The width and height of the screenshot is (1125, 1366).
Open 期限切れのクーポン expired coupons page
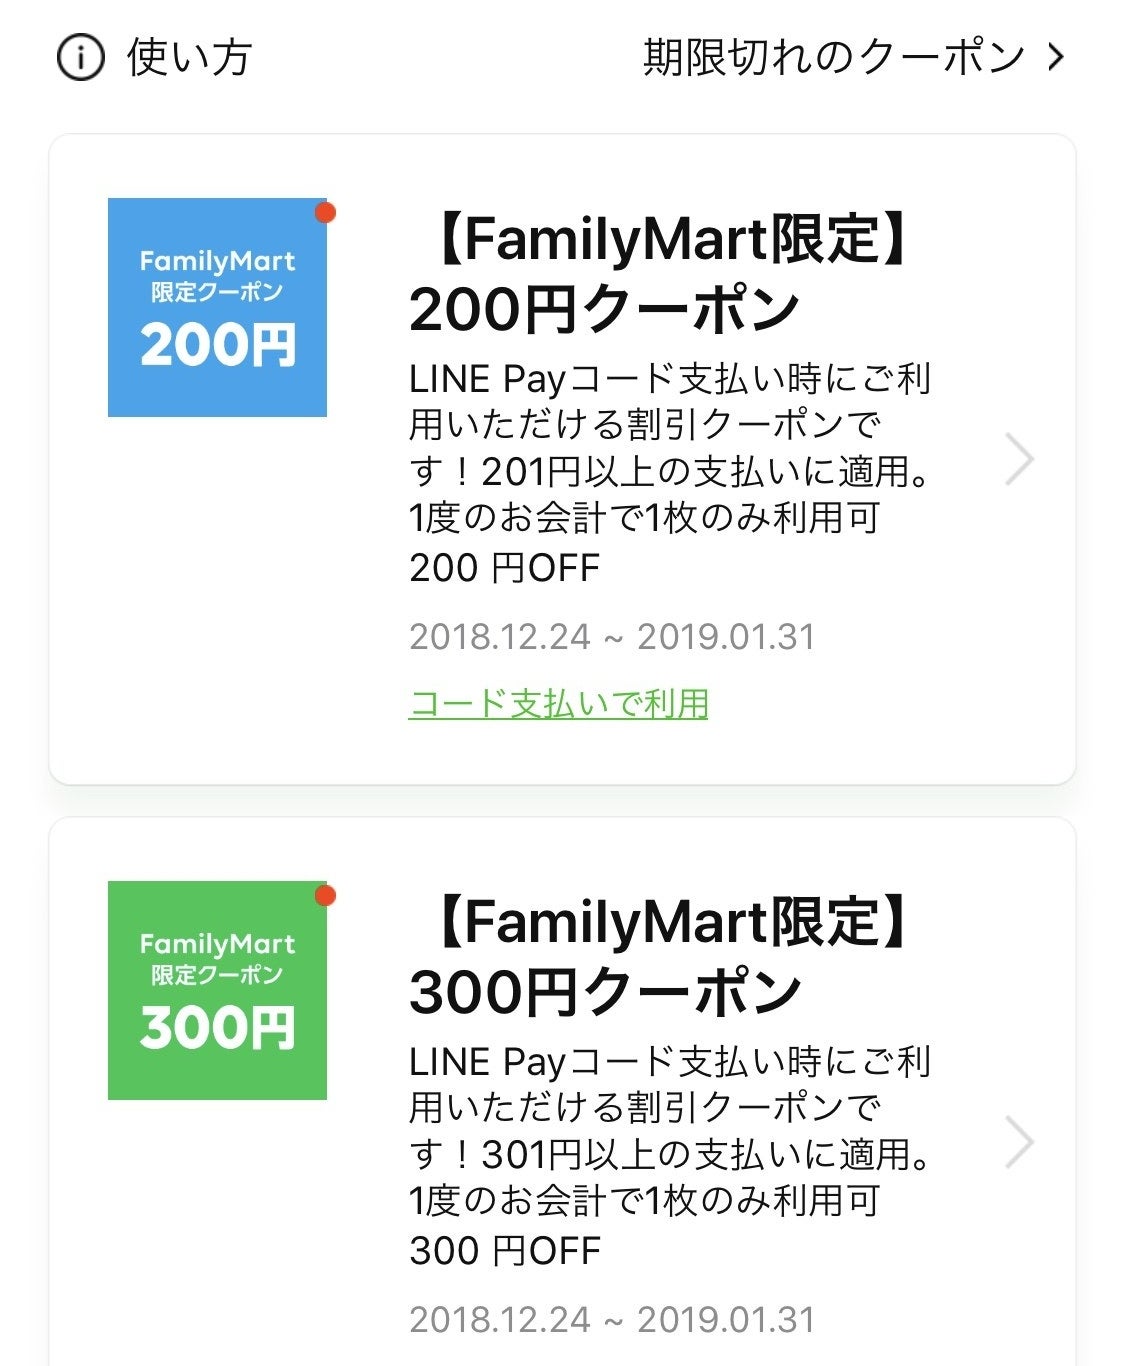point(834,58)
